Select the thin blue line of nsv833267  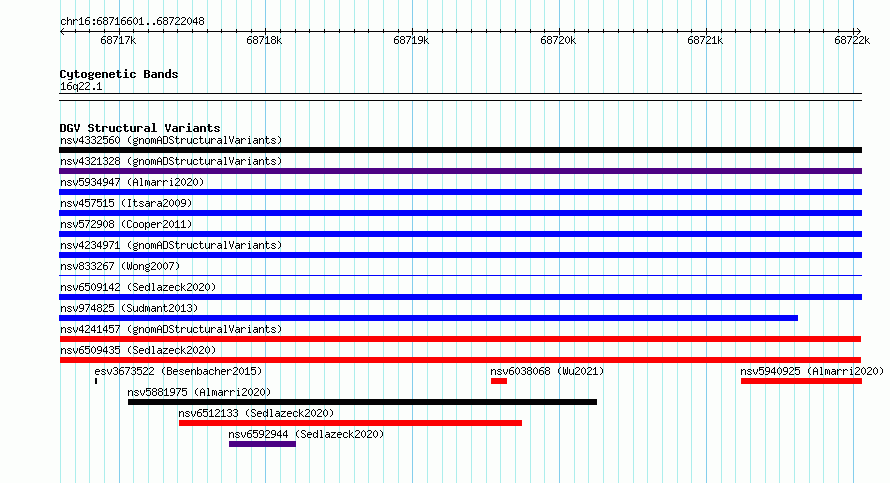[460, 276]
